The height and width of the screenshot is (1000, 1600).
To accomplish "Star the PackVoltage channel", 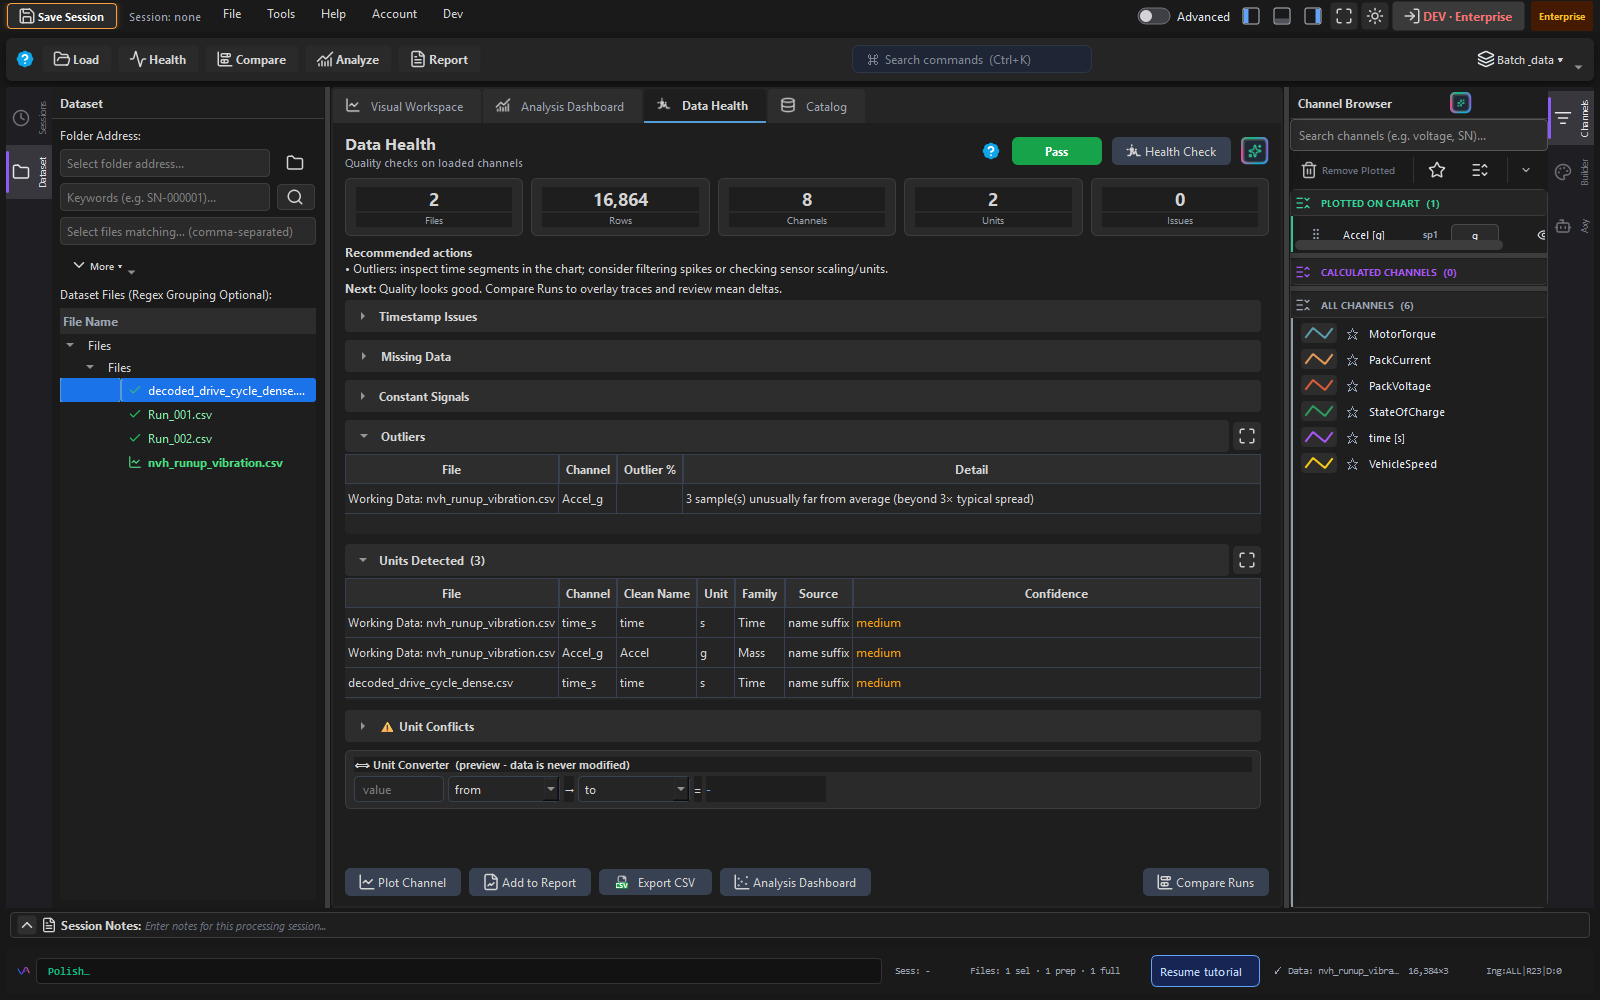I will [1352, 386].
